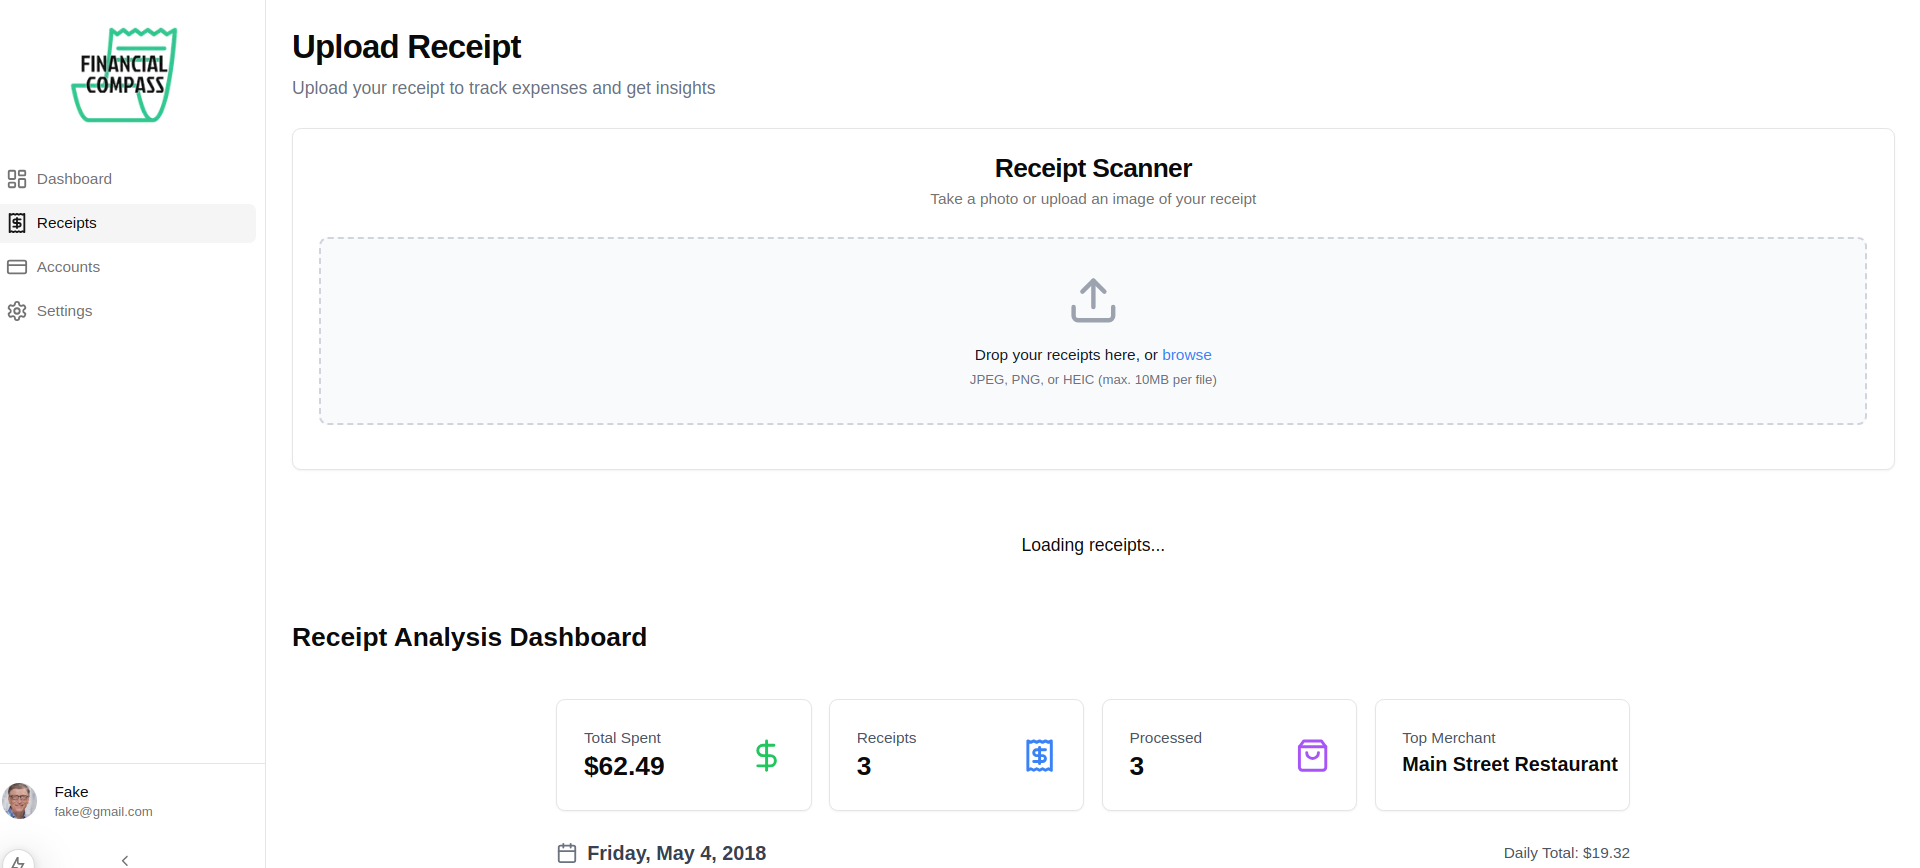Viewport: 1920px width, 868px height.
Task: Click the fake@gmail.com account email
Action: pyautogui.click(x=103, y=812)
